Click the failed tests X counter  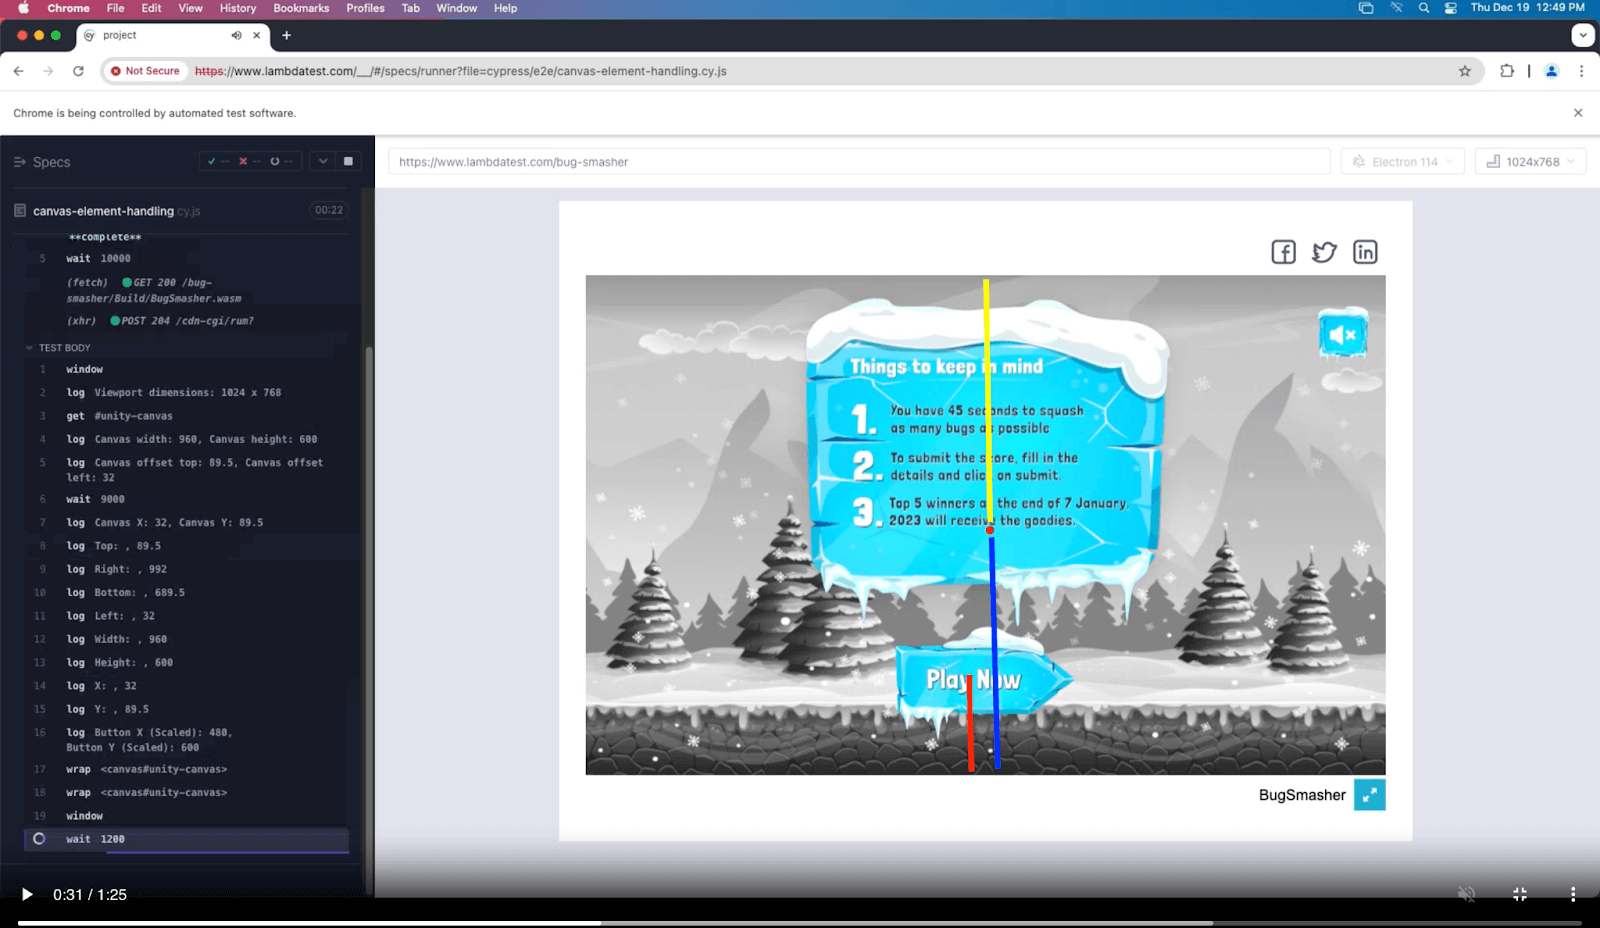(249, 161)
